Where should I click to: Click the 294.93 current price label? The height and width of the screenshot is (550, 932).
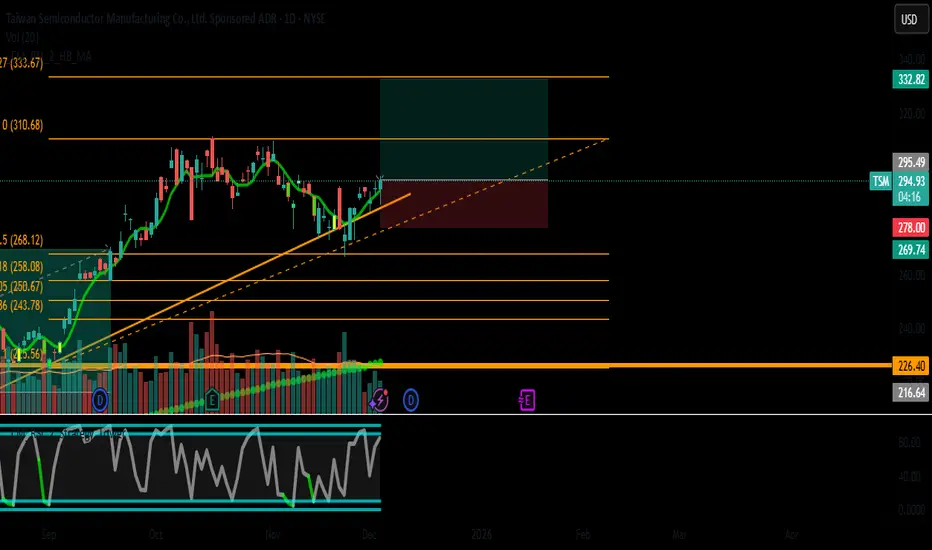click(911, 181)
